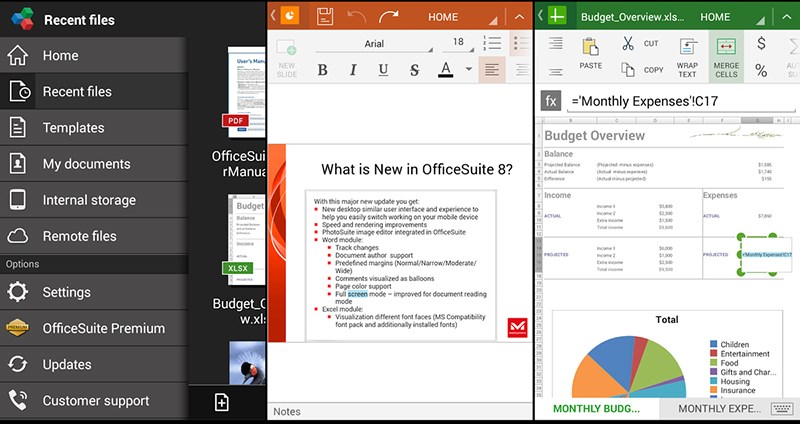Click the Save icon in the presentation toolbar
800x424 pixels.
(x=324, y=16)
